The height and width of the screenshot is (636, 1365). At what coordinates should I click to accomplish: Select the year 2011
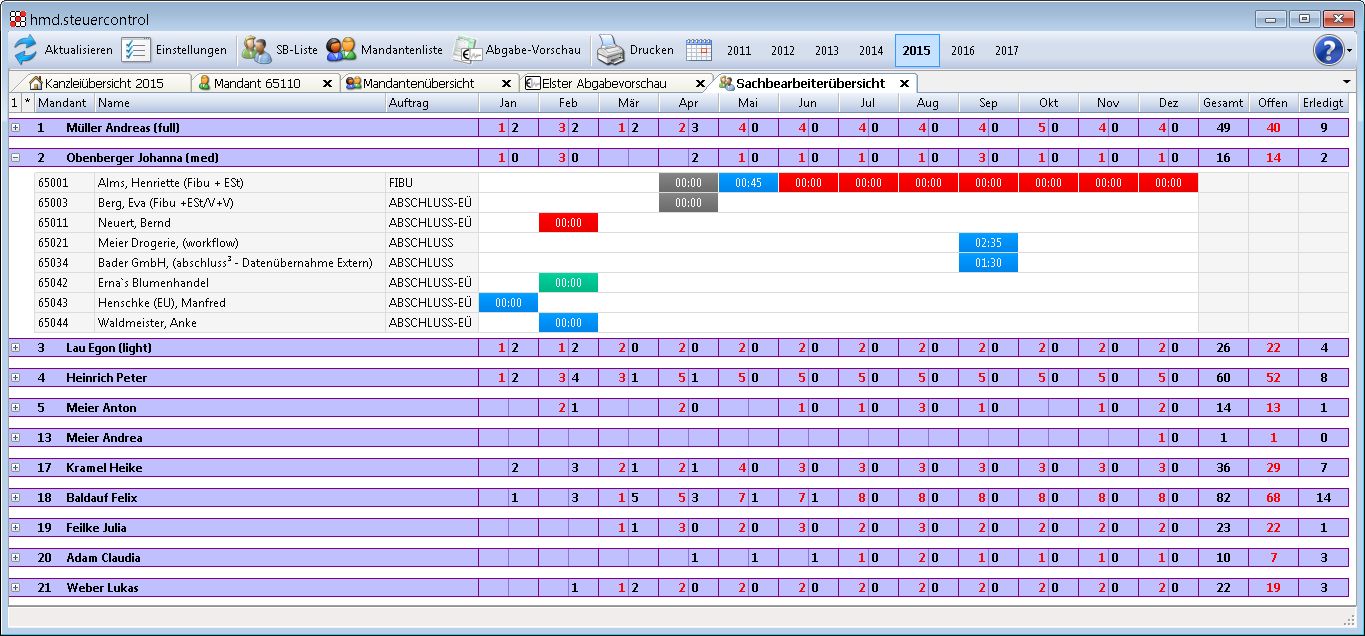point(738,50)
